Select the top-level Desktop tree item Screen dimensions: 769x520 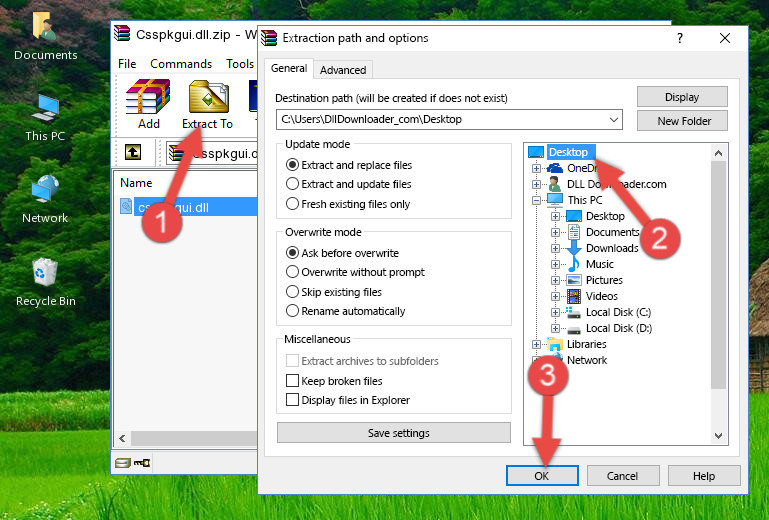click(x=568, y=152)
